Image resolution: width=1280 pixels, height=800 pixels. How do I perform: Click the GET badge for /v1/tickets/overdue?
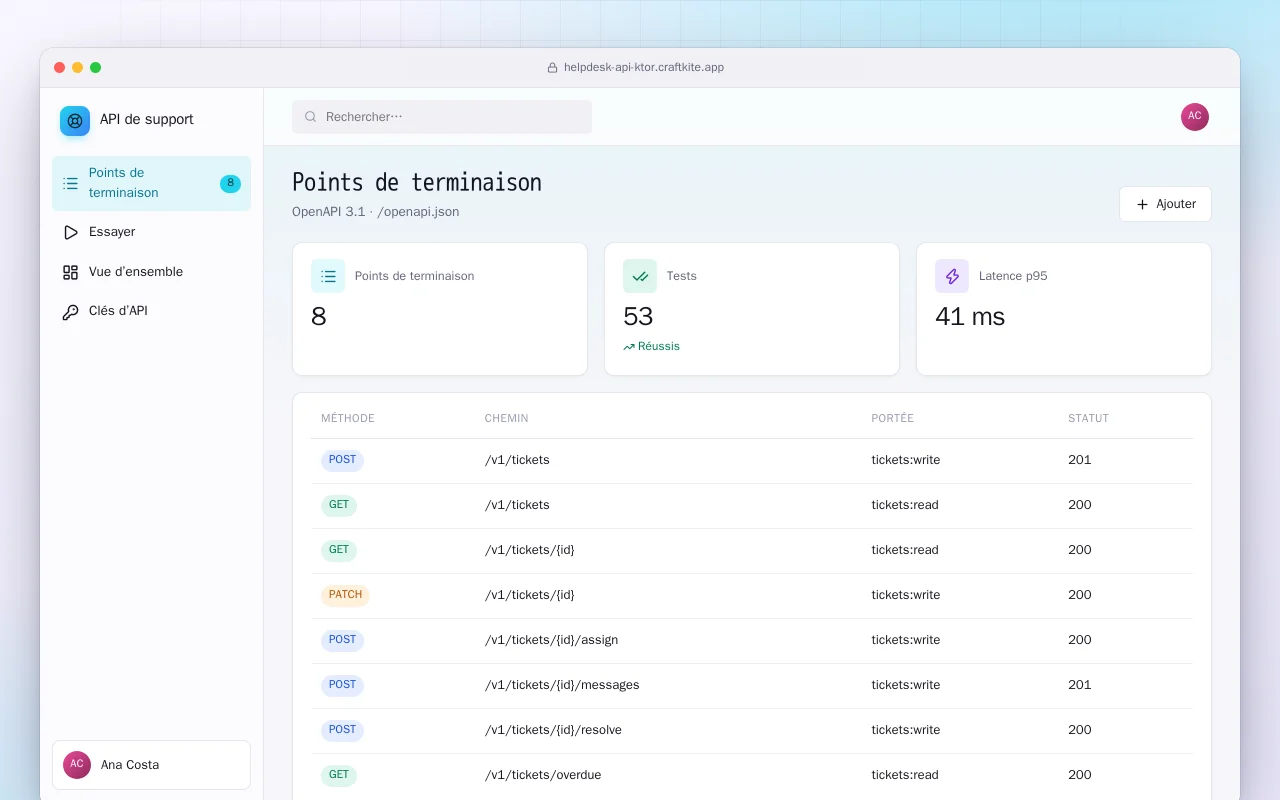[339, 775]
